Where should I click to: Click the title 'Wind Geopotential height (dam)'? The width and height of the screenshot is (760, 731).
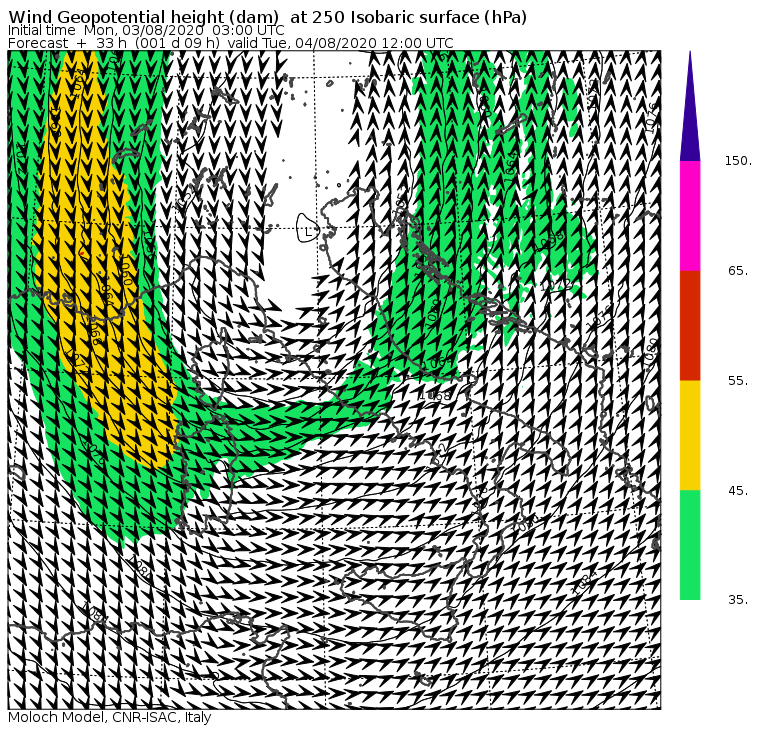click(143, 17)
